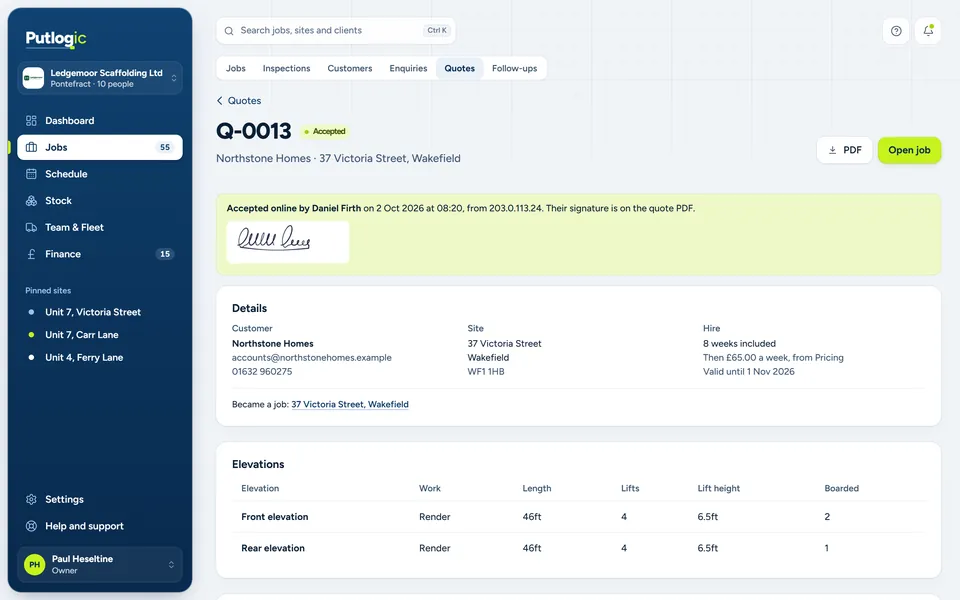Open pinned site Unit 7, Carr Lane
The width and height of the screenshot is (960, 600).
[82, 335]
